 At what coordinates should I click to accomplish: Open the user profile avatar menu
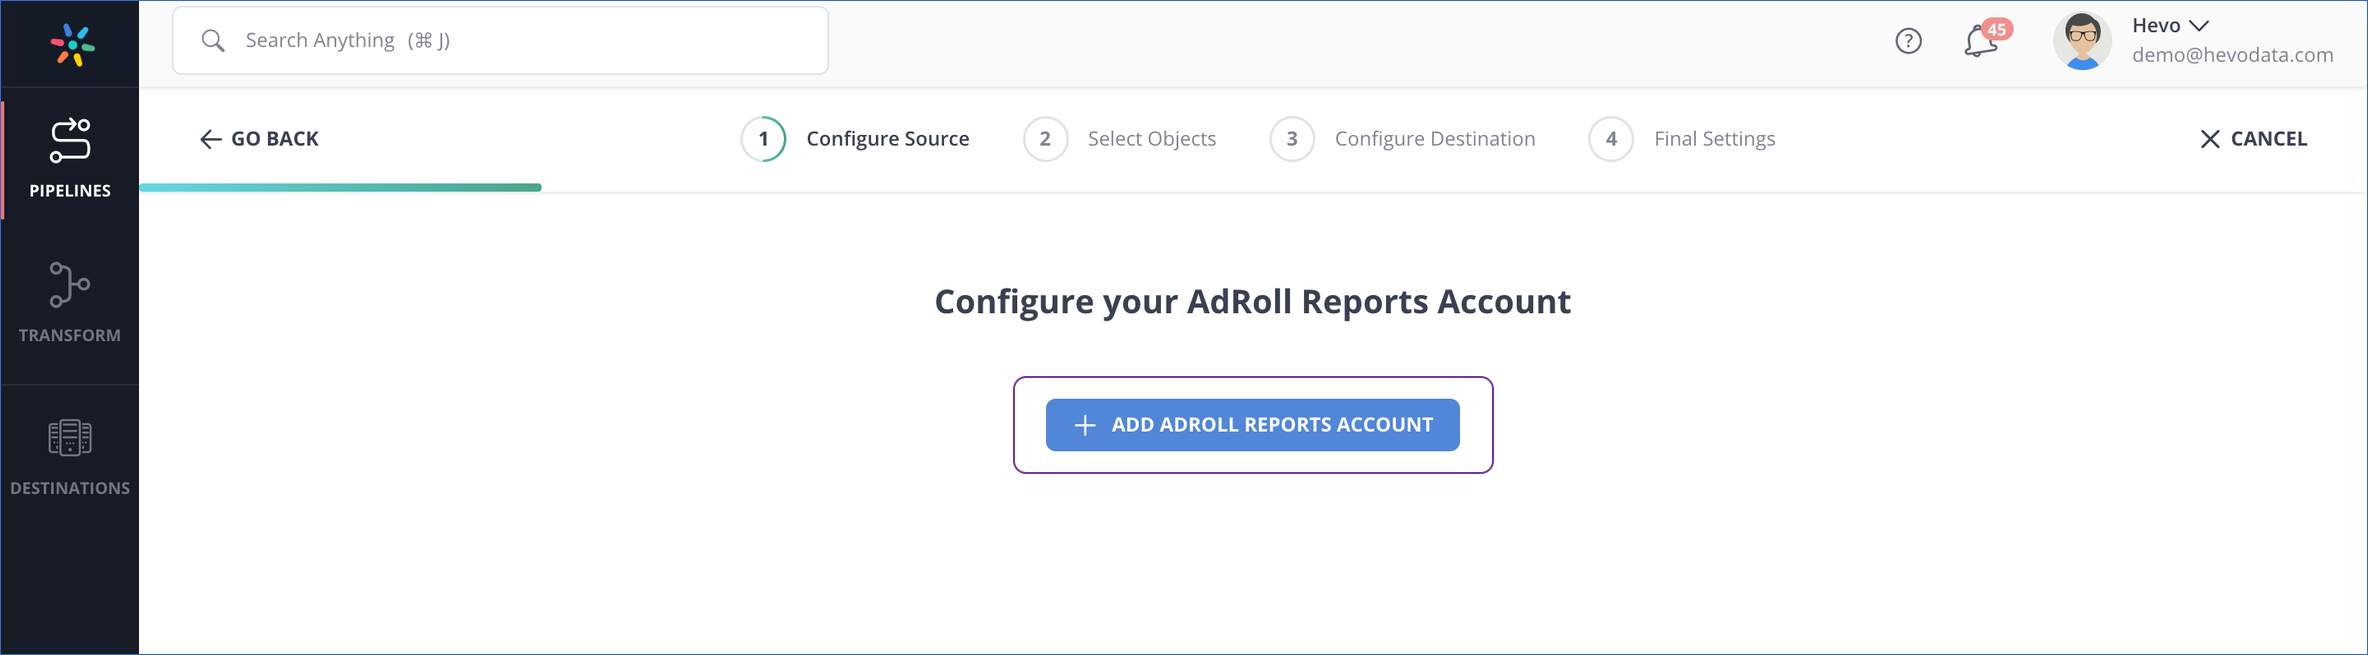(2082, 40)
